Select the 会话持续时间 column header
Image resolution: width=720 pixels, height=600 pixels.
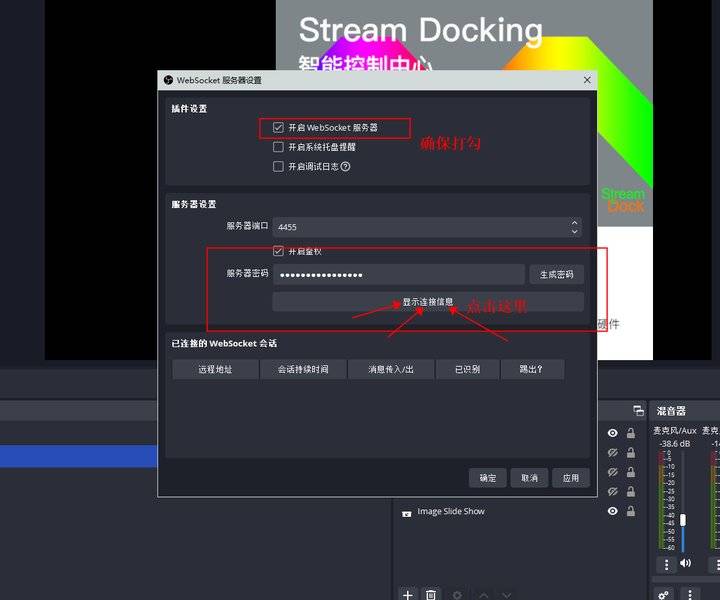point(303,369)
